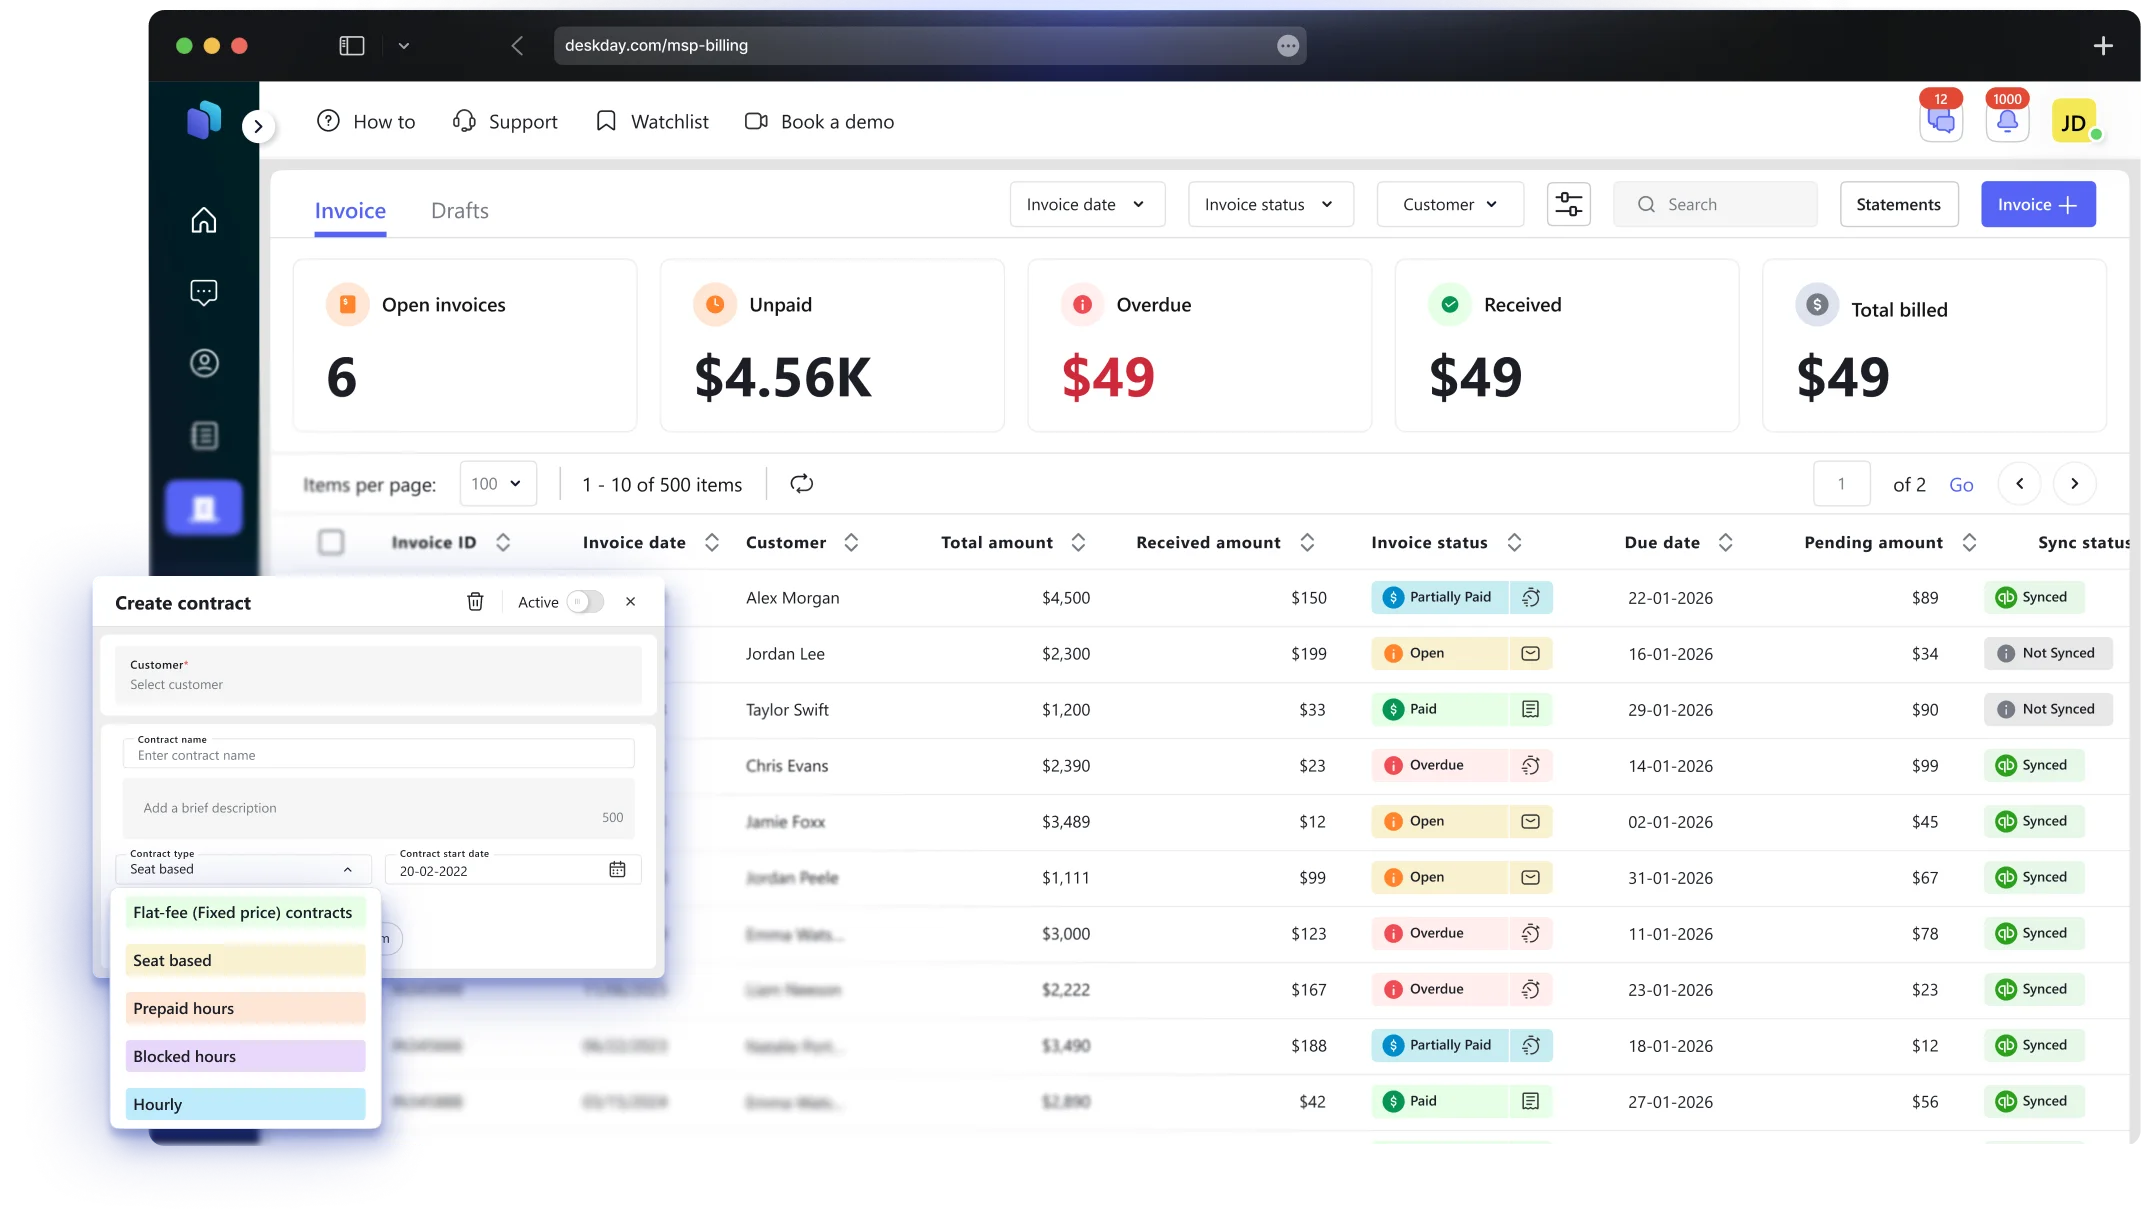This screenshot has width=2141, height=1216.
Task: Click the Statements button
Action: click(1898, 204)
